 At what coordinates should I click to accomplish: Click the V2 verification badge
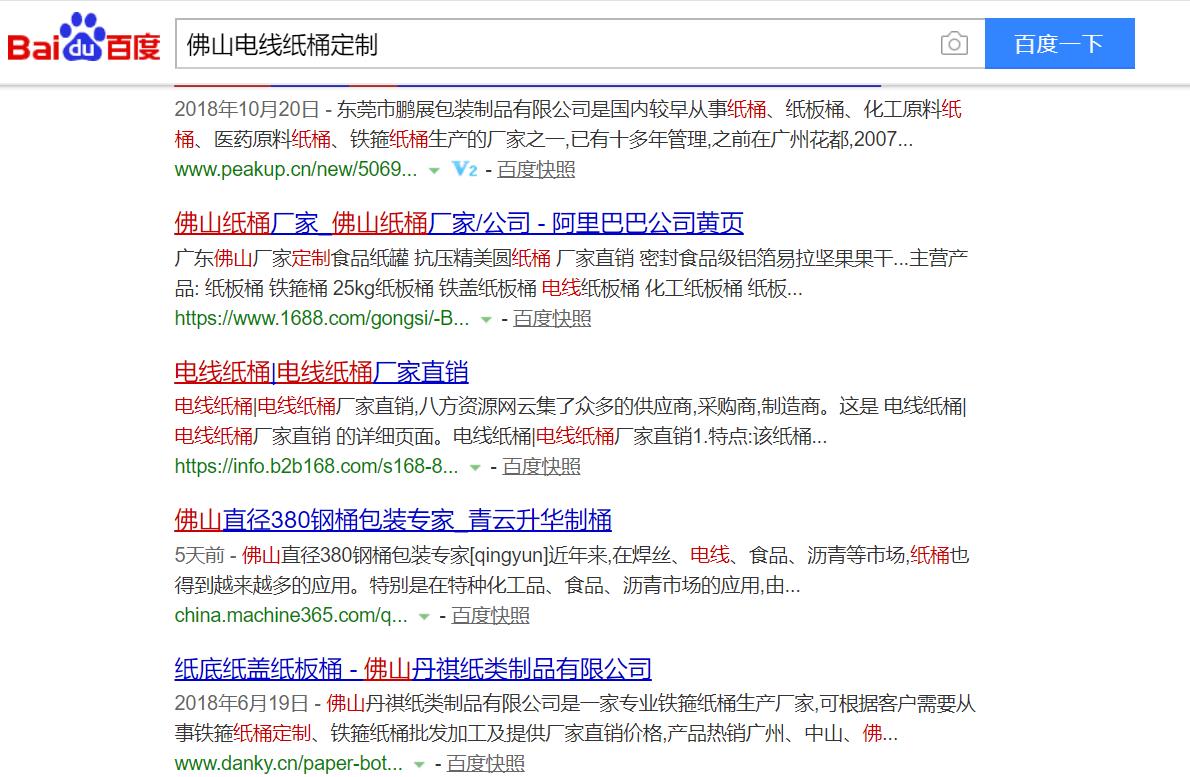point(464,169)
